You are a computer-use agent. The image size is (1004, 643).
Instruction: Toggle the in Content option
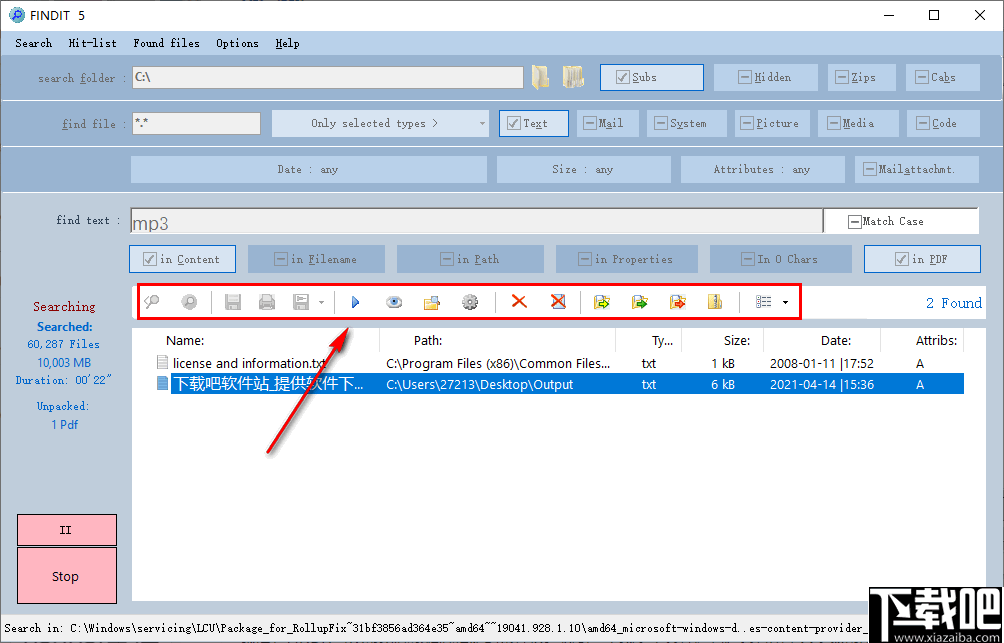(182, 259)
